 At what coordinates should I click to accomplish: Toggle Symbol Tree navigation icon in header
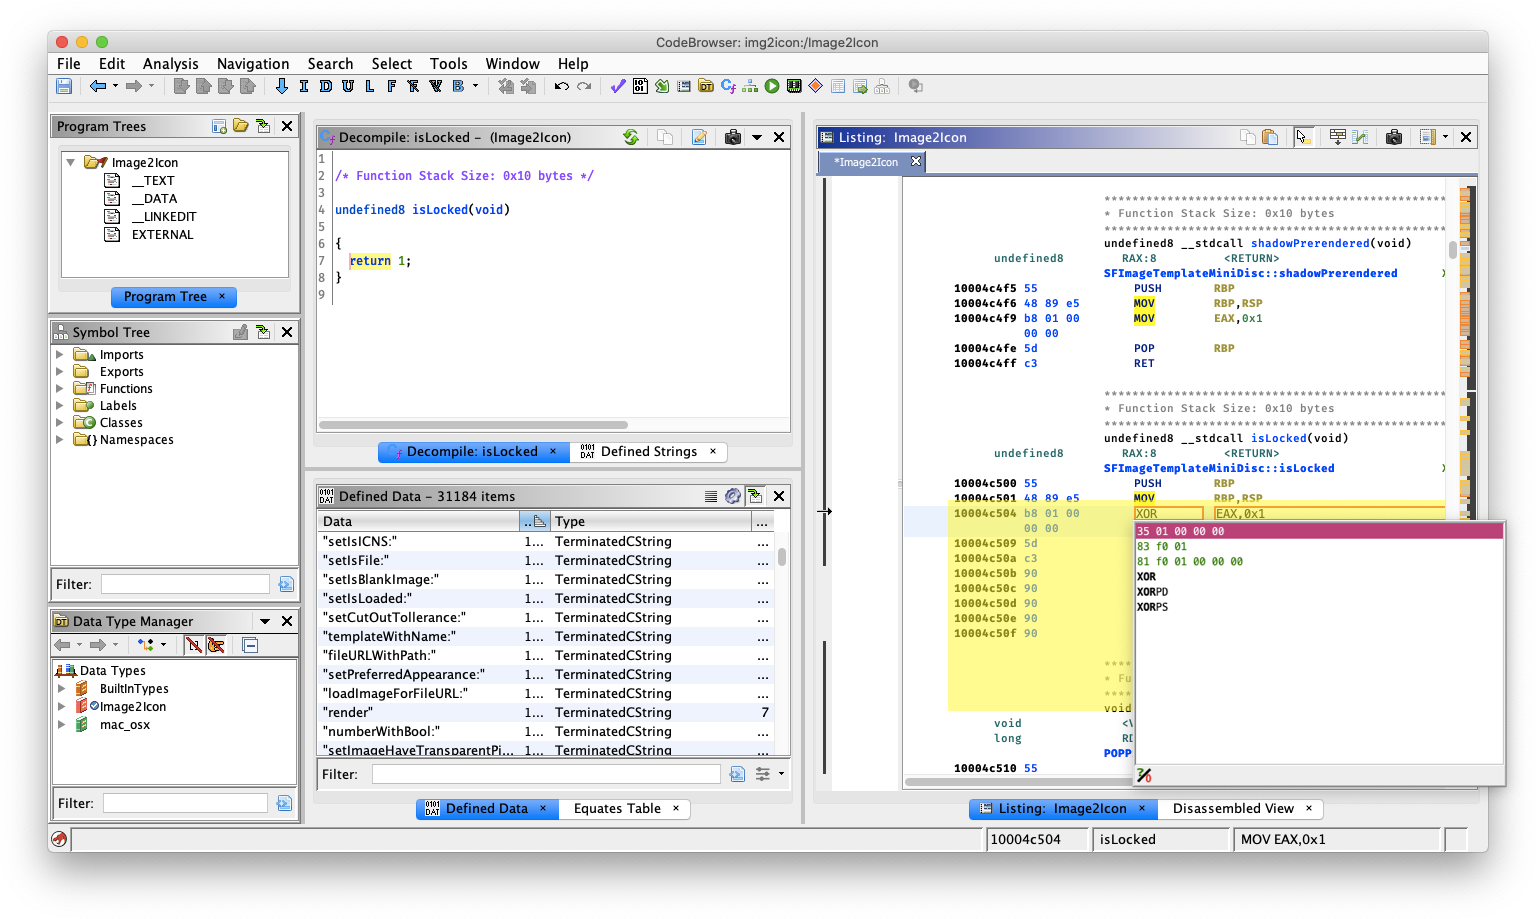coord(263,332)
